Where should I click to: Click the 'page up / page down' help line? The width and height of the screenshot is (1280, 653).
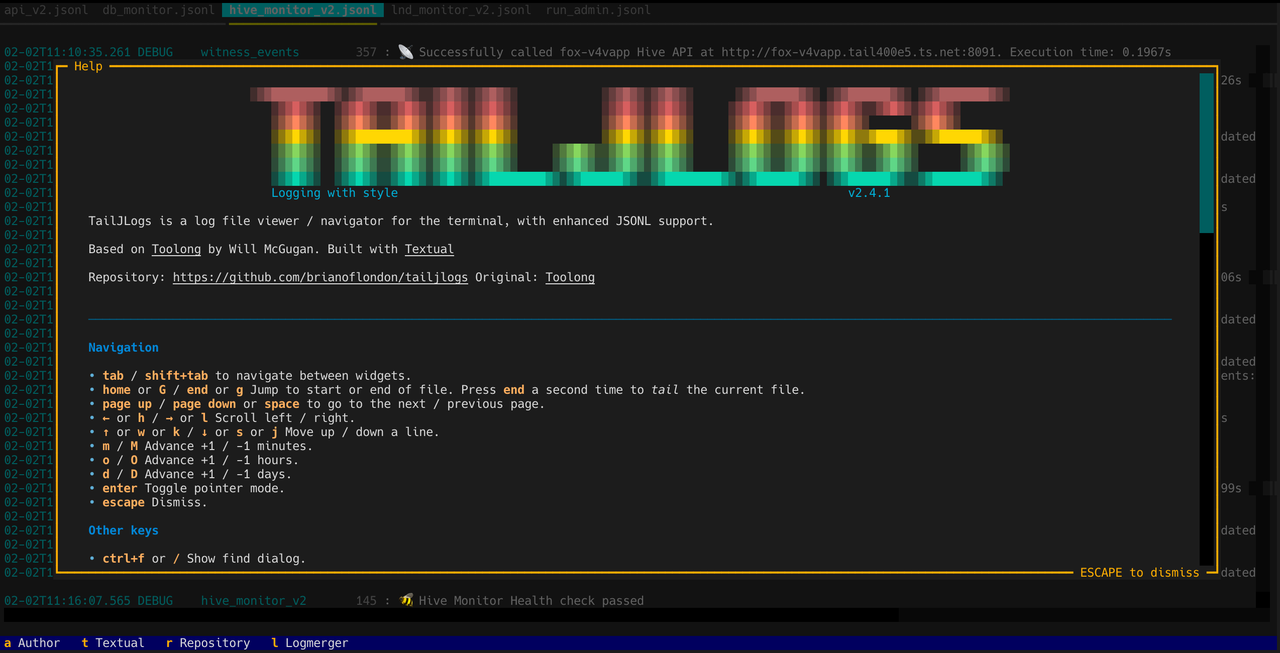pos(316,404)
